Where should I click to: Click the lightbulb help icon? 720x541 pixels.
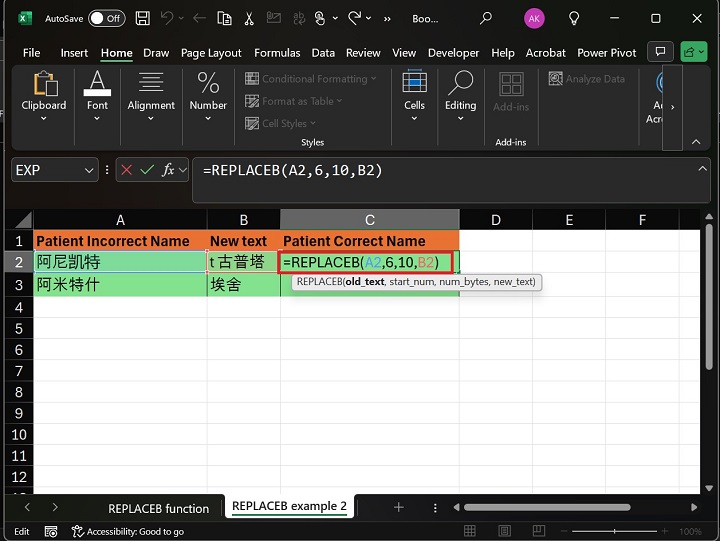coord(574,18)
